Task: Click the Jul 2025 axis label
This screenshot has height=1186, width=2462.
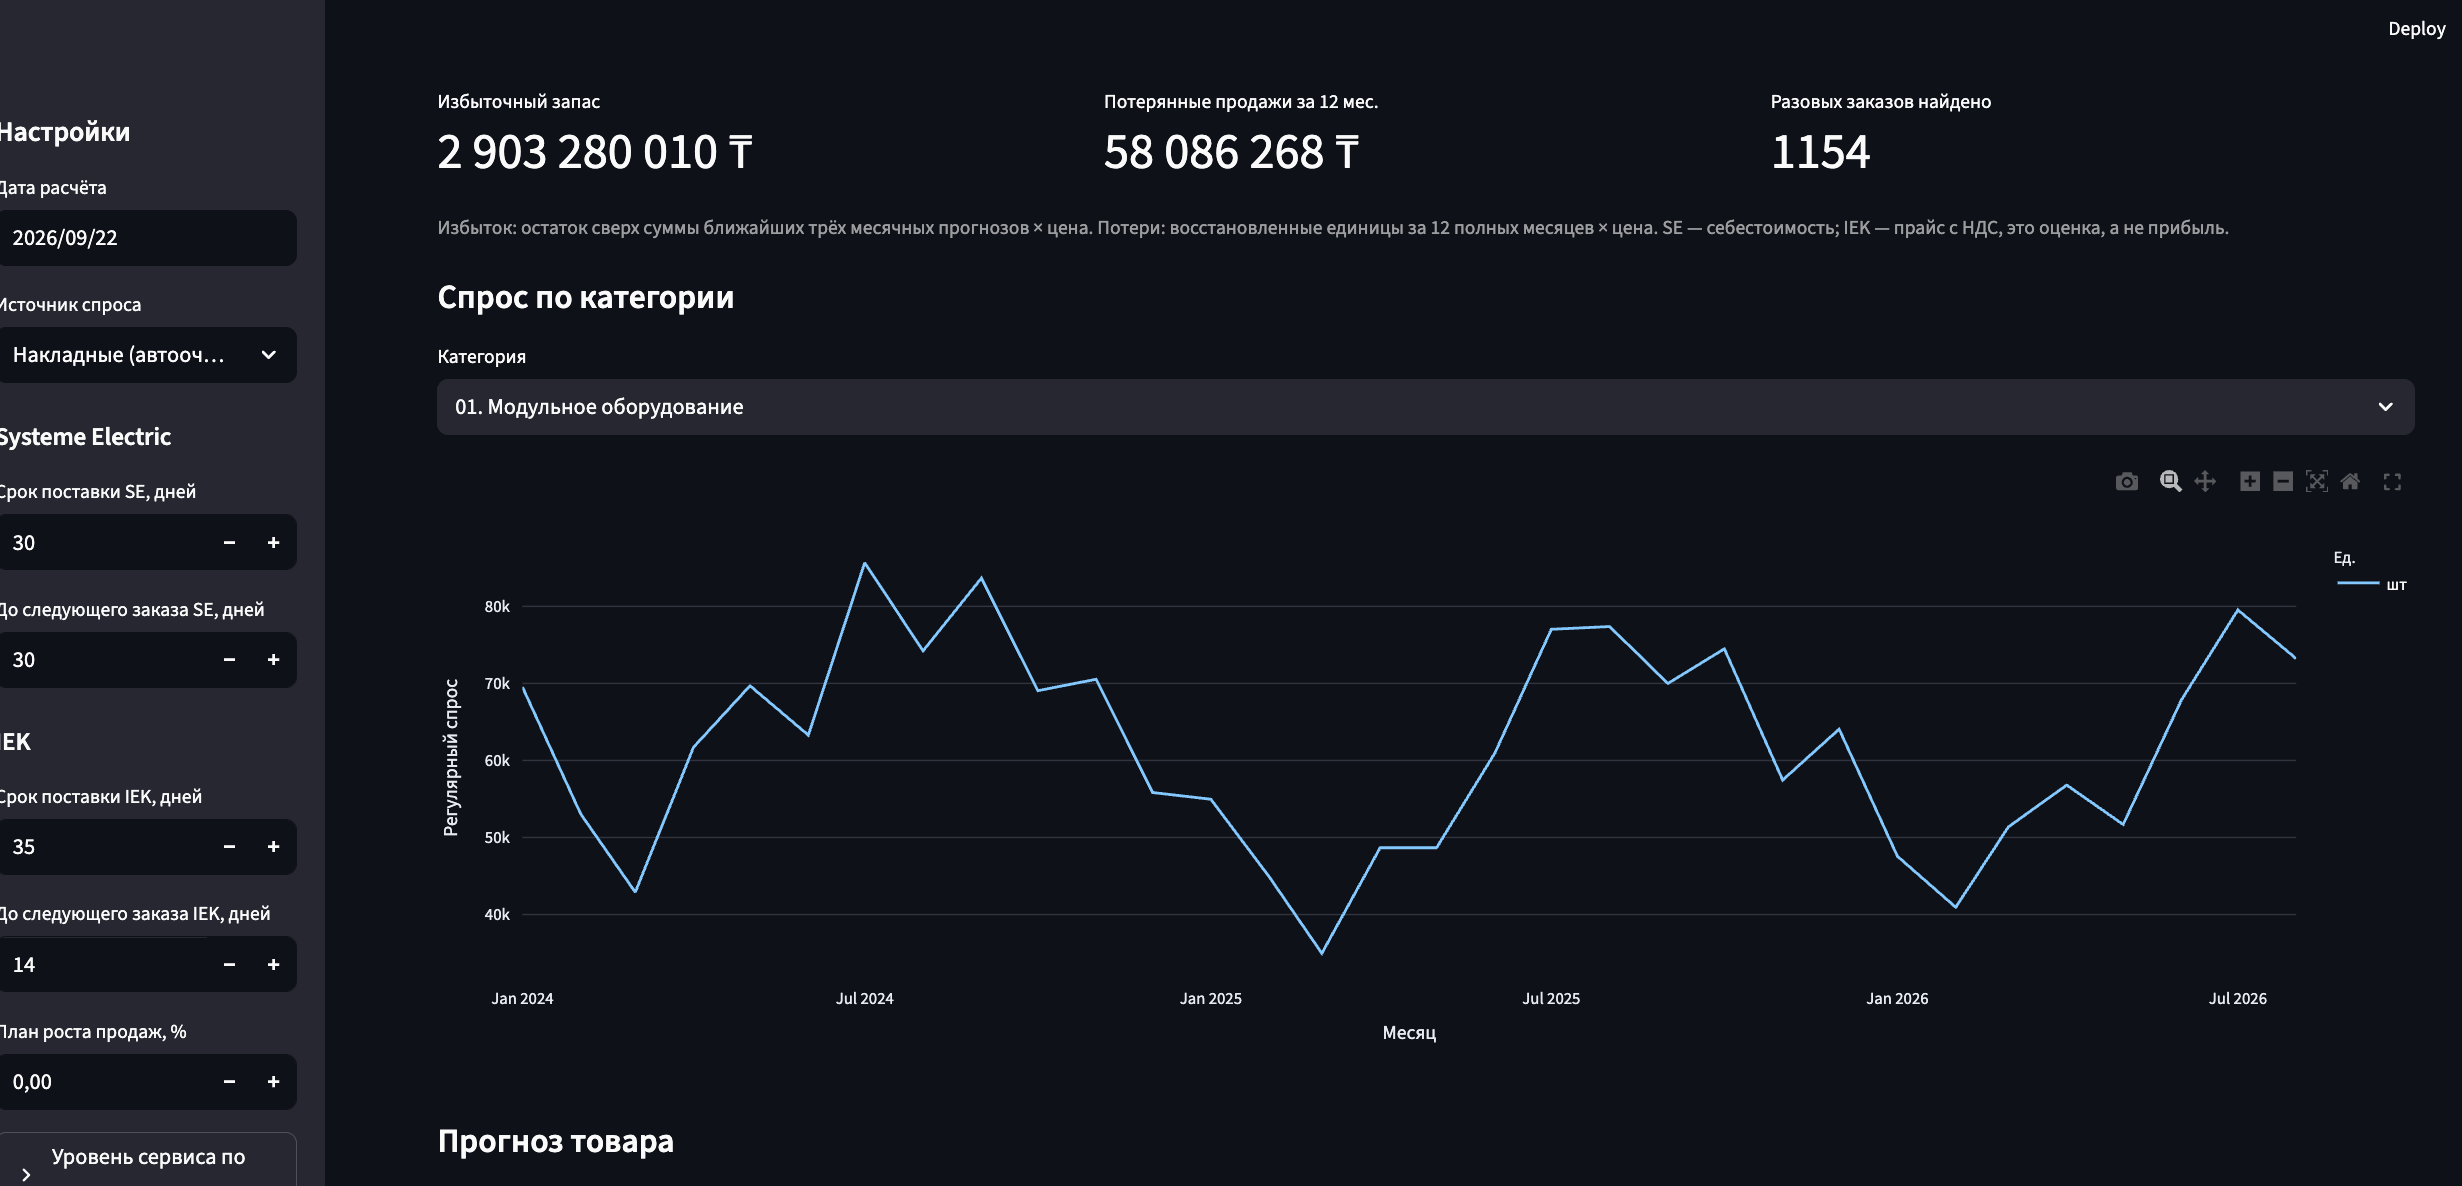Action: point(1551,999)
